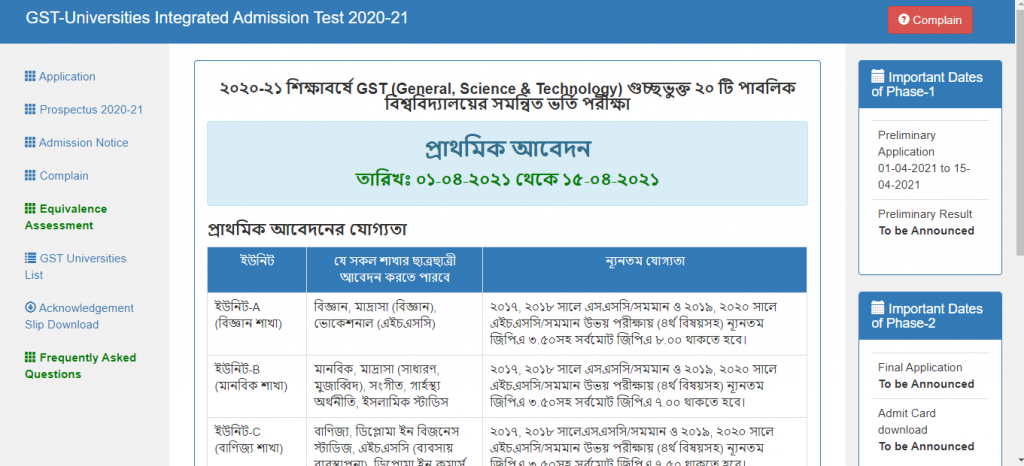Click the যে সকল শাখার ছাত্রছাত্রী column header
Viewport: 1024px width, 466px height.
pyautogui.click(x=394, y=270)
